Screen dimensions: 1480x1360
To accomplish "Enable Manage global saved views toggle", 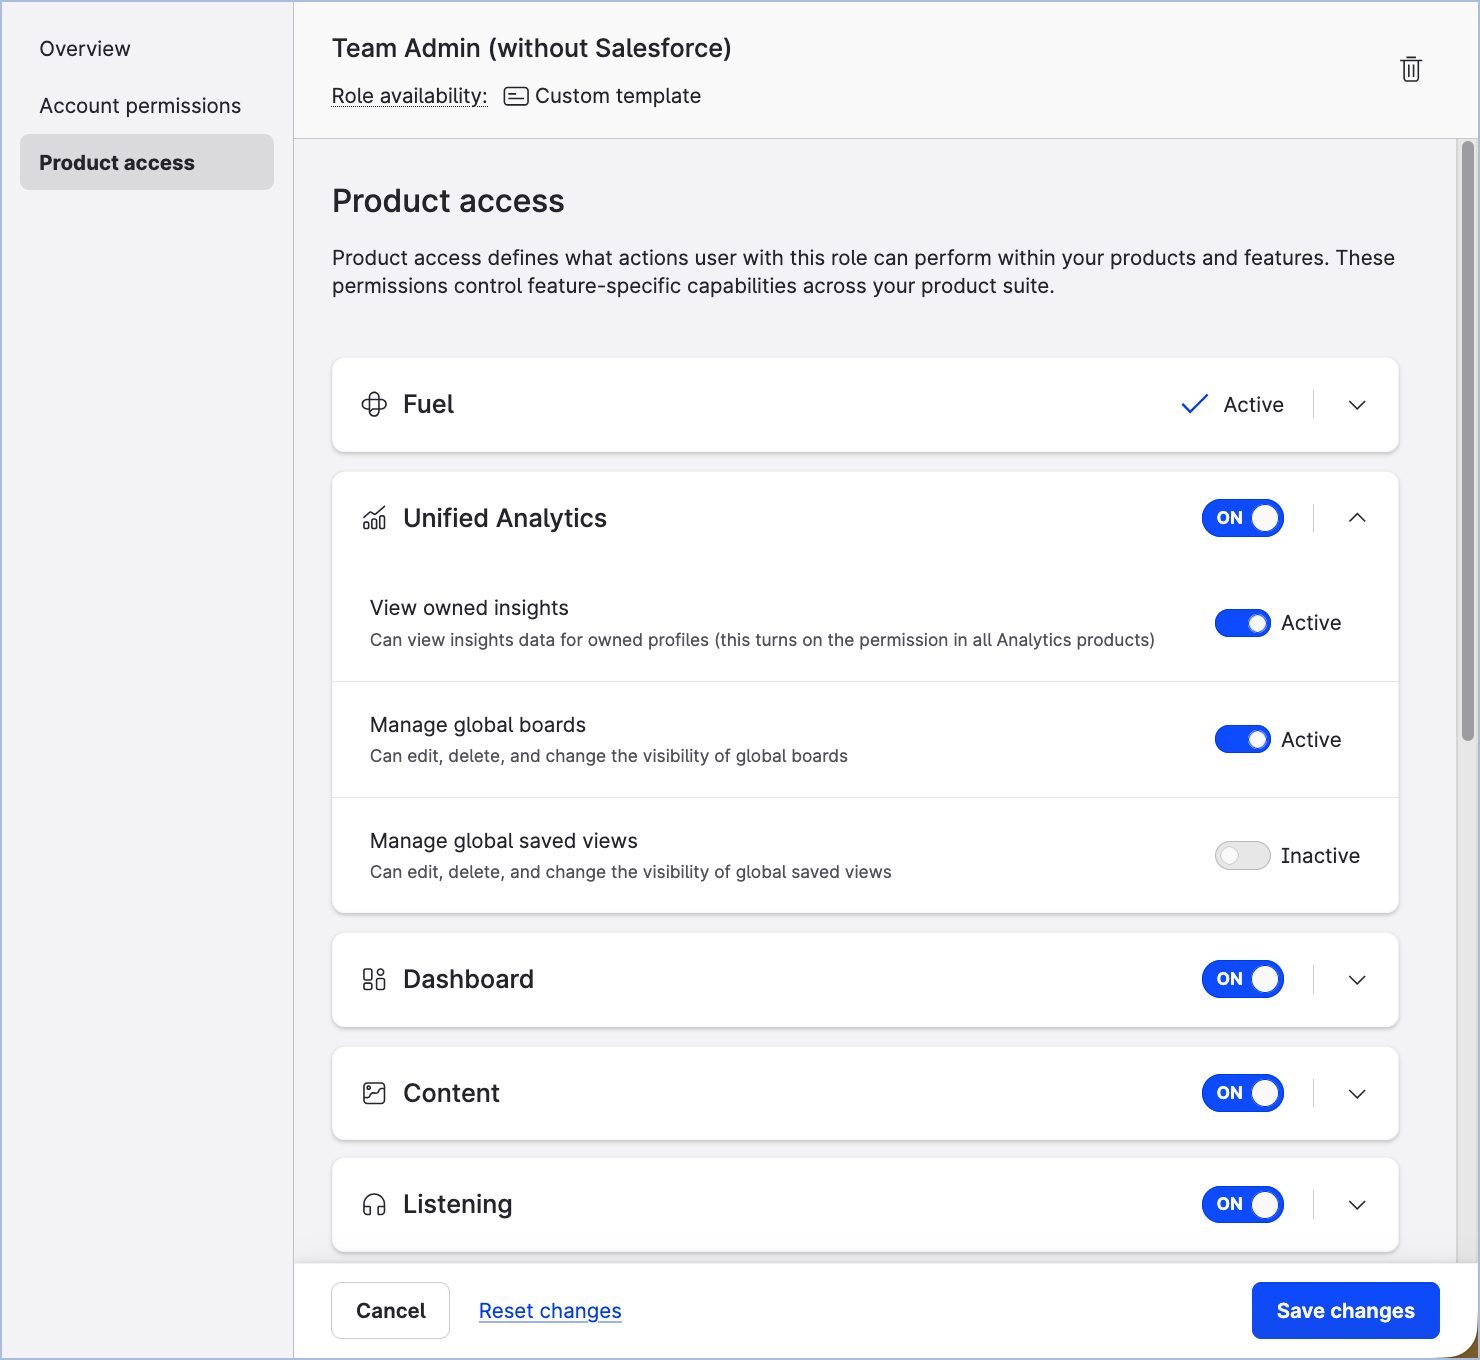I will (1242, 856).
